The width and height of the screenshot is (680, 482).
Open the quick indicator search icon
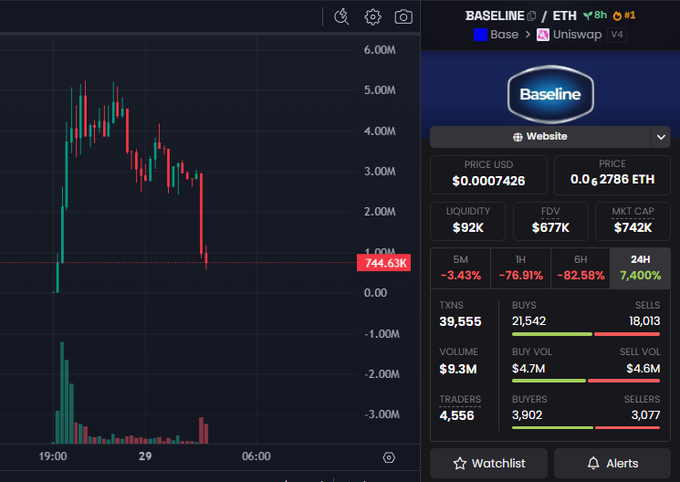coord(342,17)
